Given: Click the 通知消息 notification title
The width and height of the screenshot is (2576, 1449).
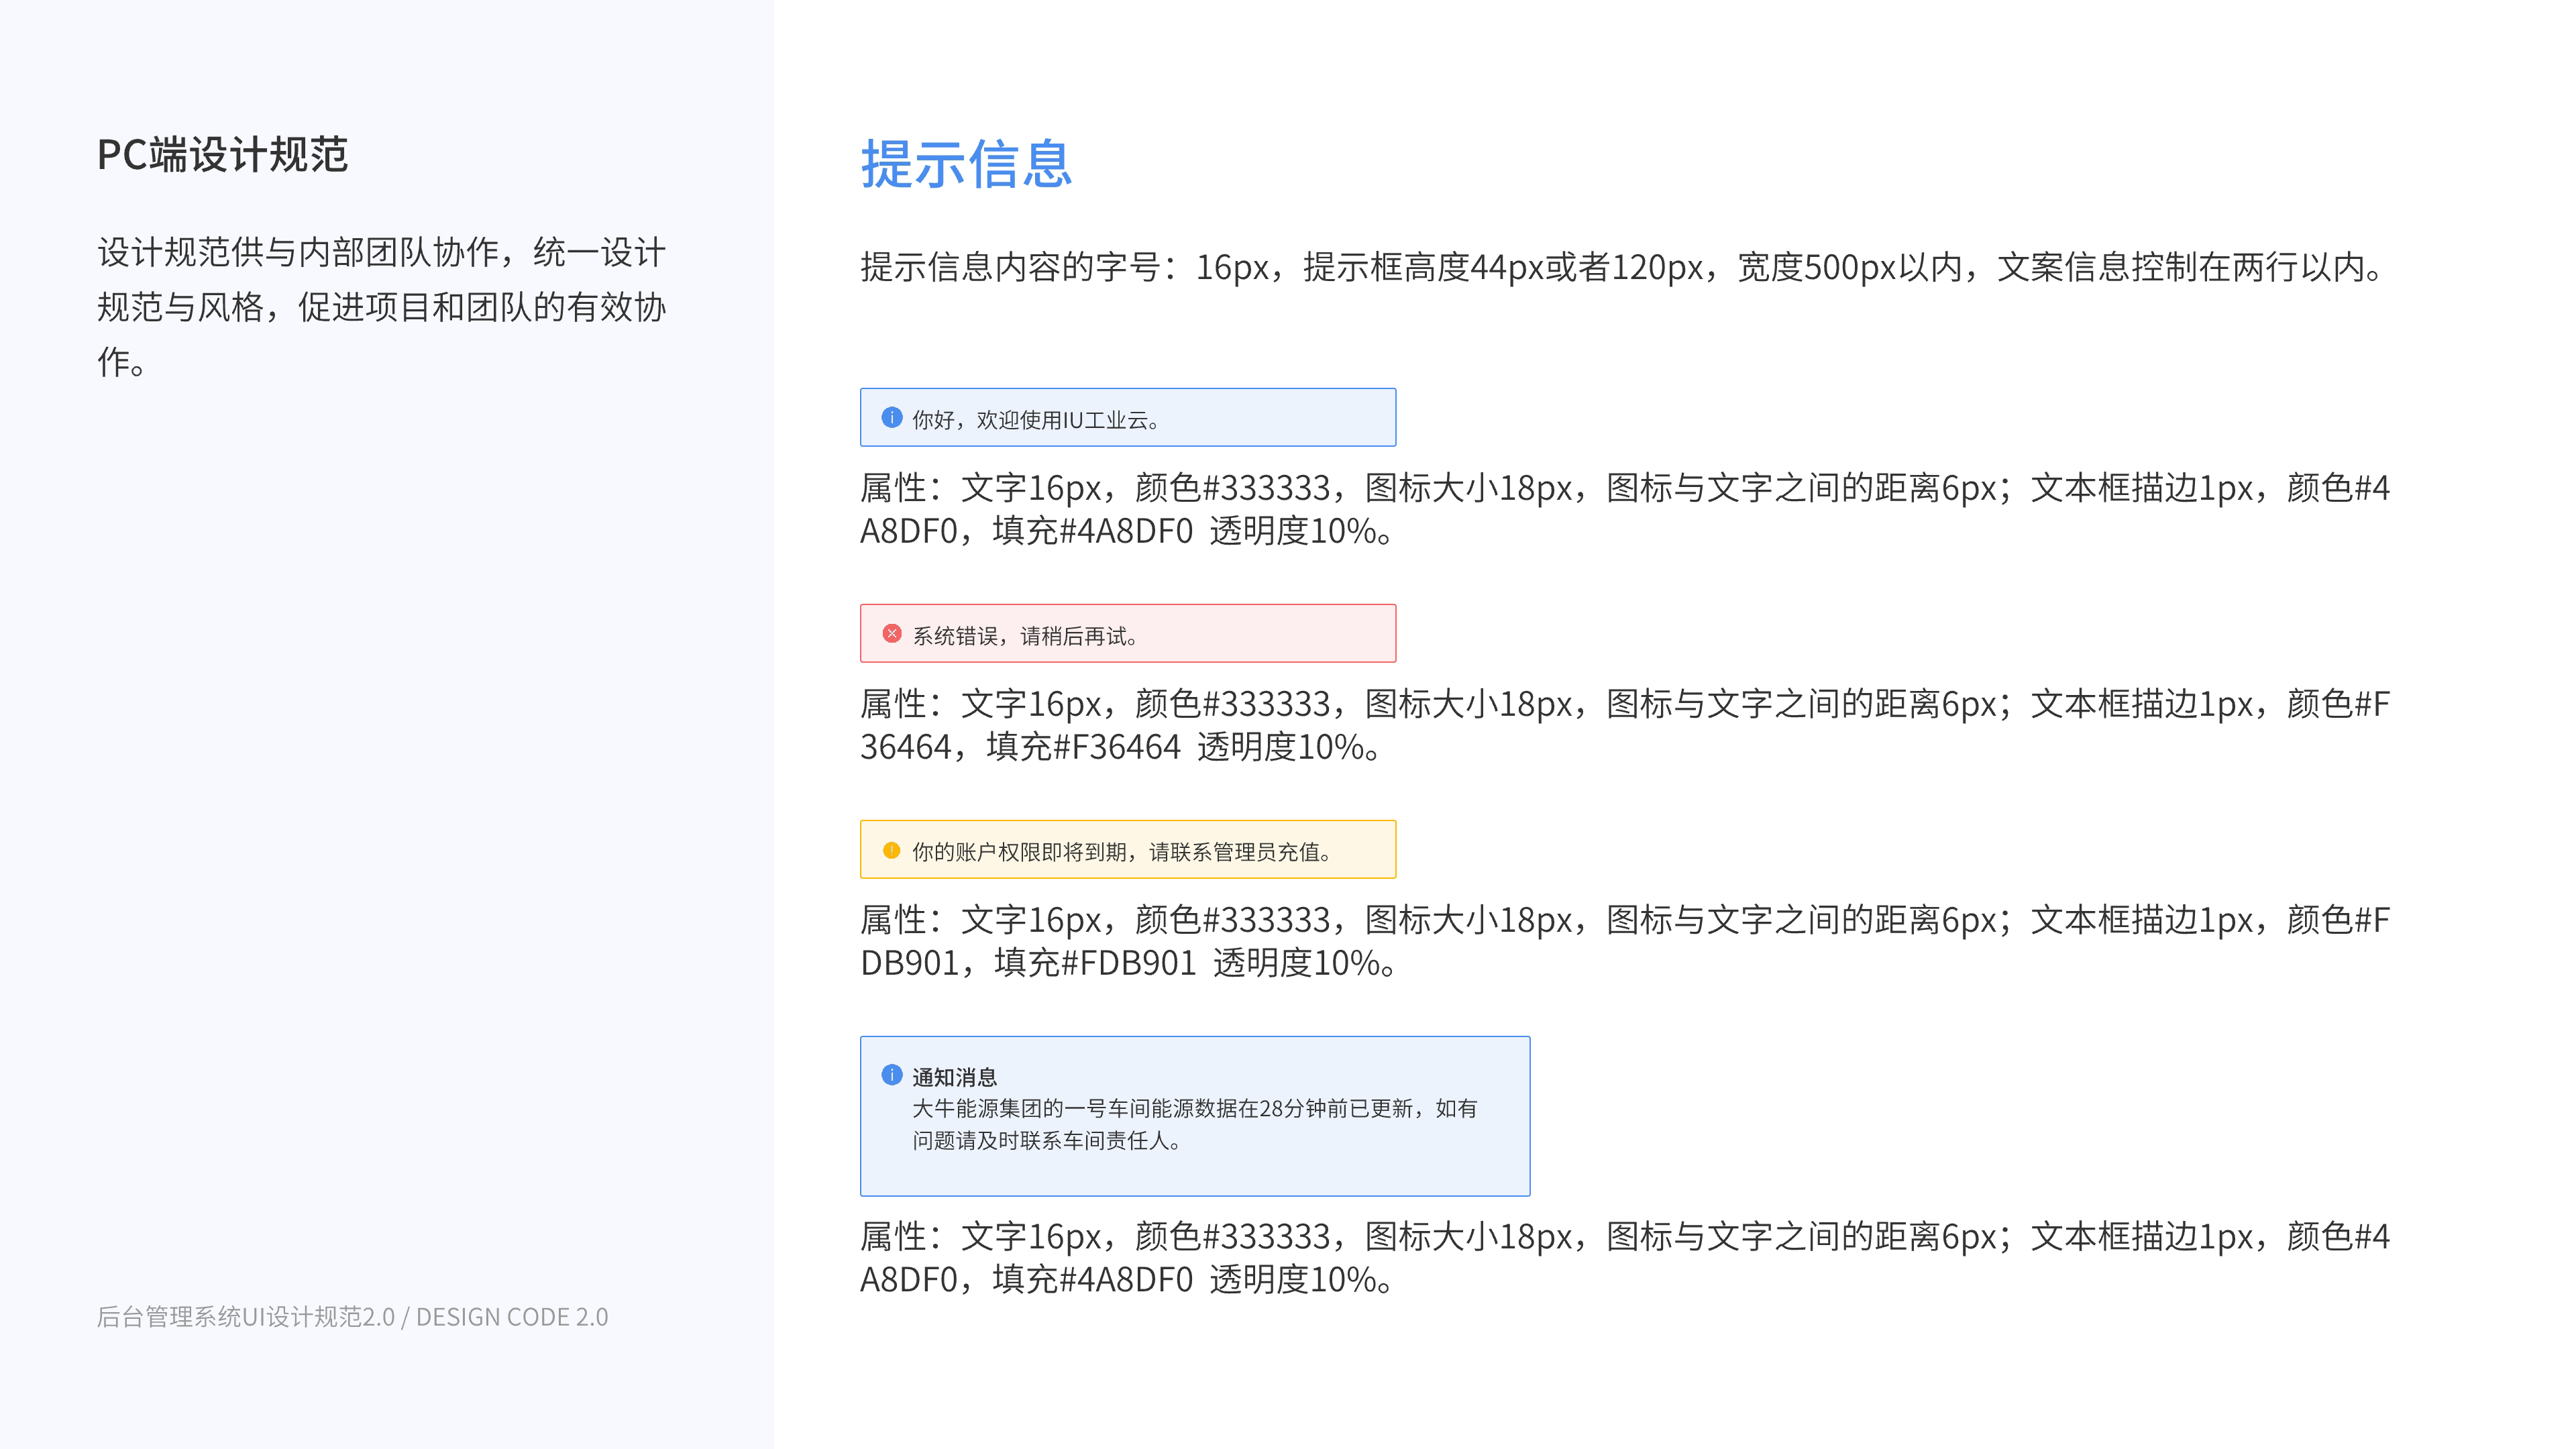Looking at the screenshot, I should (x=954, y=1077).
